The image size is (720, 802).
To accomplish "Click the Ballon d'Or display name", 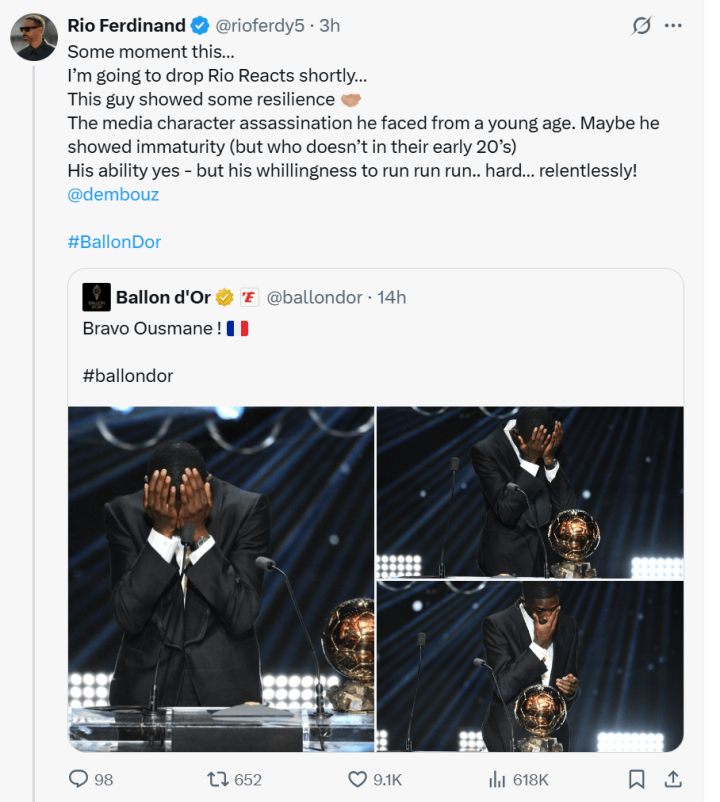I will (163, 297).
